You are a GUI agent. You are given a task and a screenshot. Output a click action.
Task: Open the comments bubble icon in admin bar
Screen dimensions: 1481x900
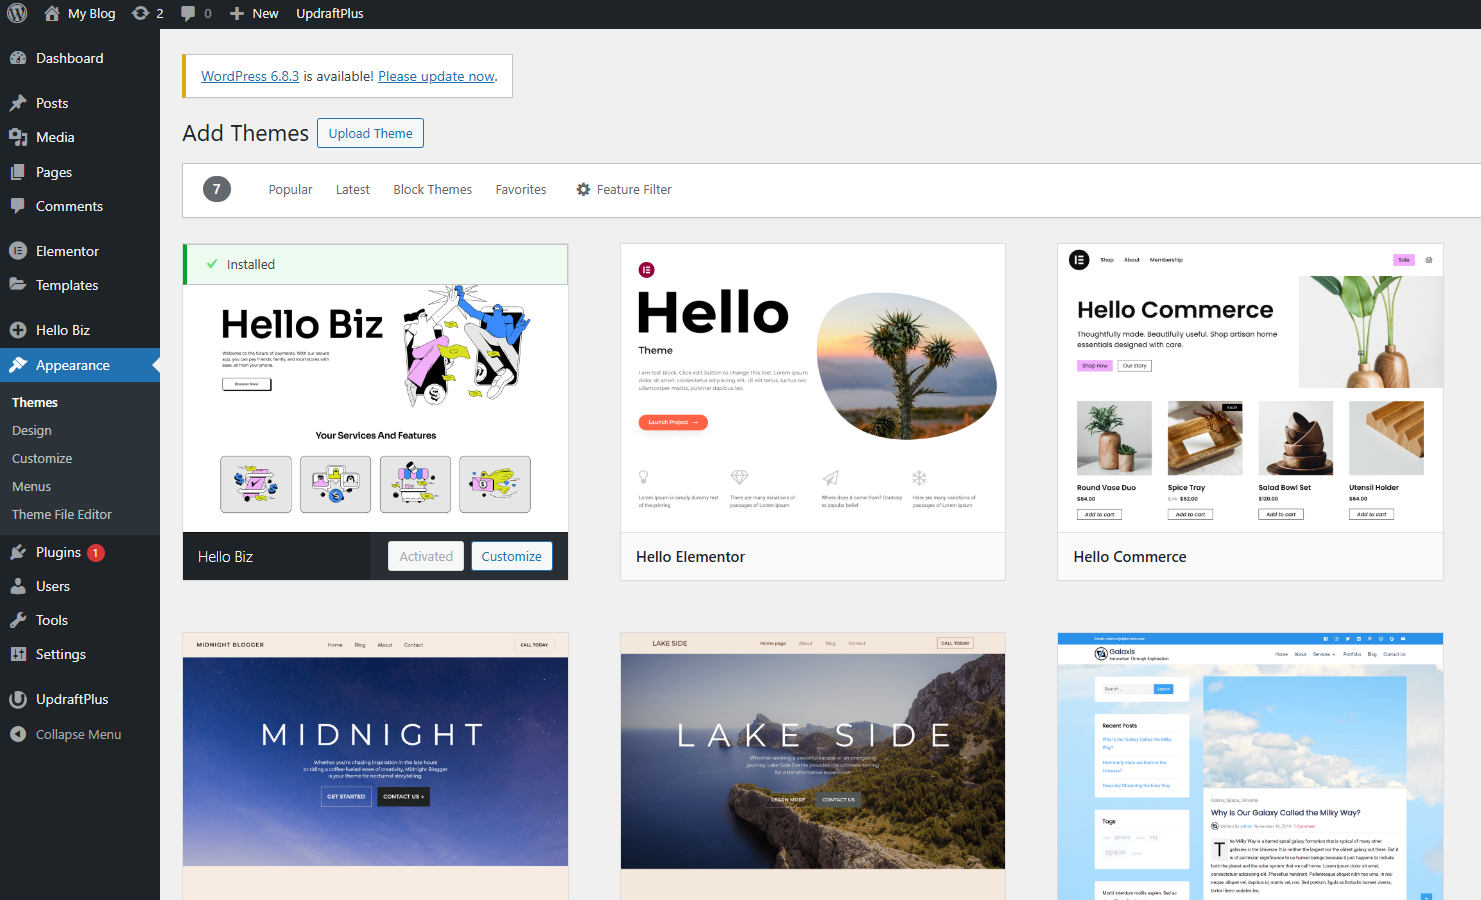pos(188,14)
